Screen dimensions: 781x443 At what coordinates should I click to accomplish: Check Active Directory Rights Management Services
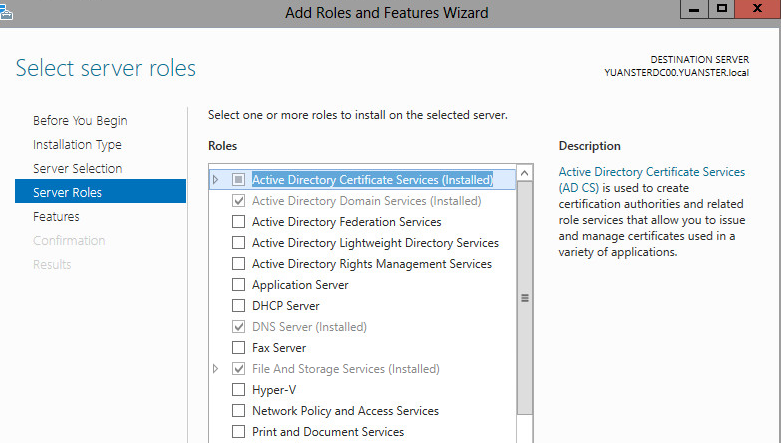[239, 263]
